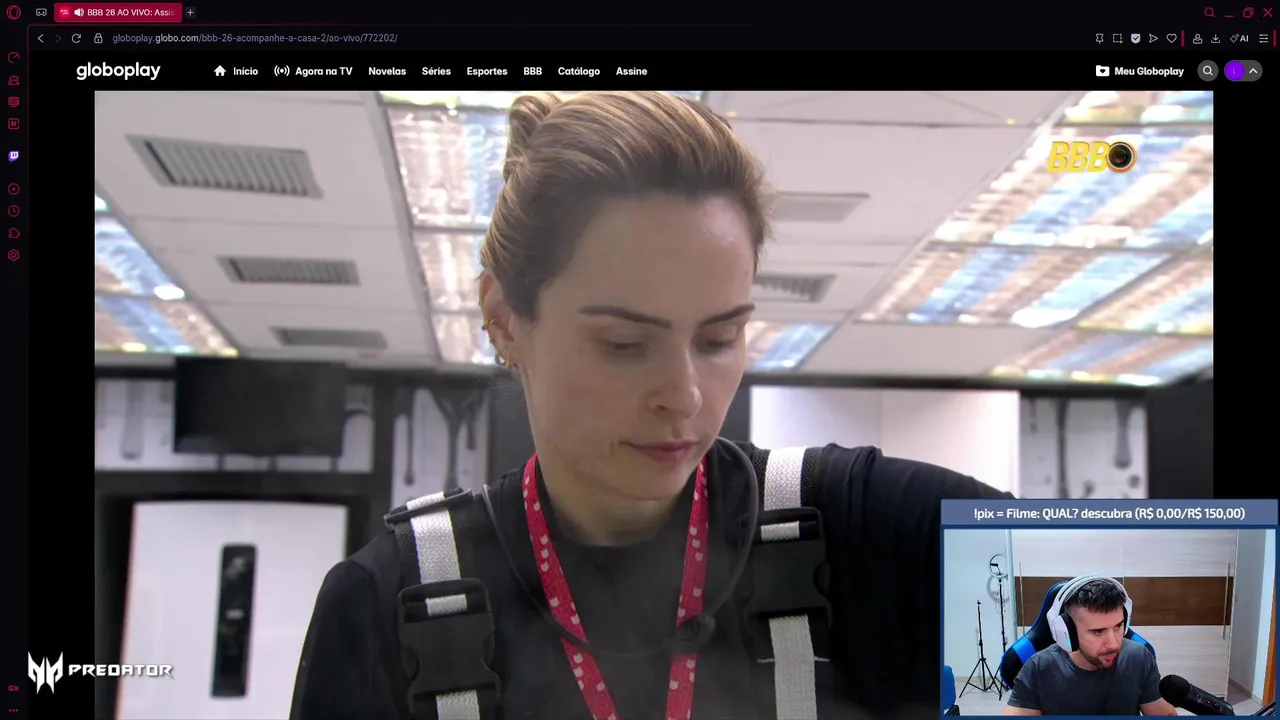Open Meu Globoplay page
The width and height of the screenshot is (1280, 720).
pyautogui.click(x=1140, y=71)
